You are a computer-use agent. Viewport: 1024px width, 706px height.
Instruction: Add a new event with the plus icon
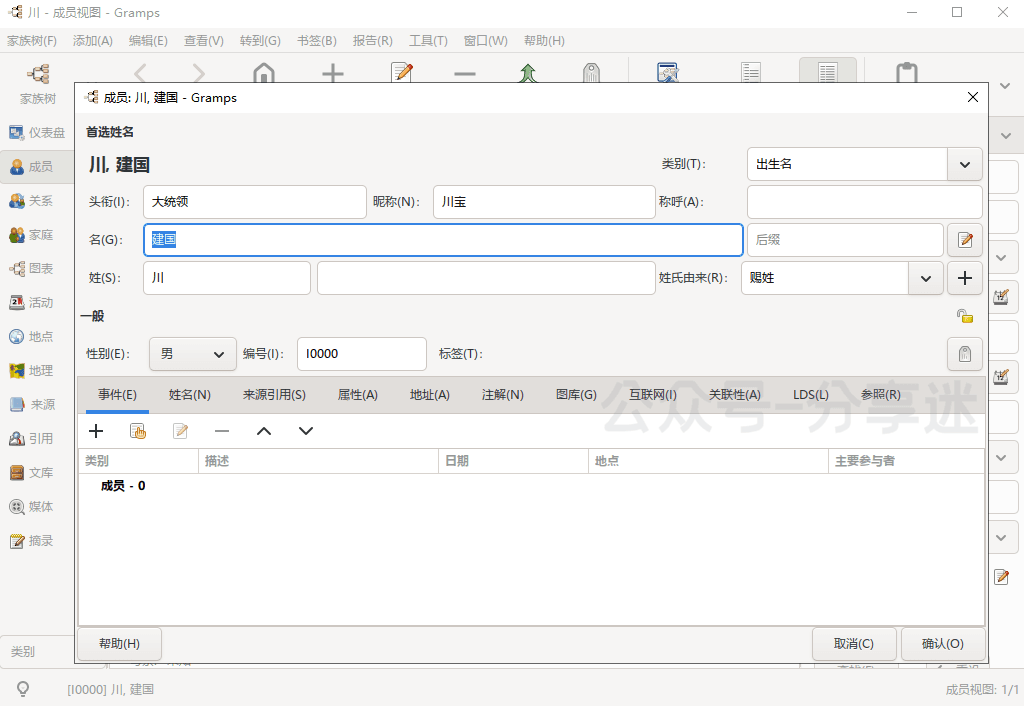pos(96,431)
